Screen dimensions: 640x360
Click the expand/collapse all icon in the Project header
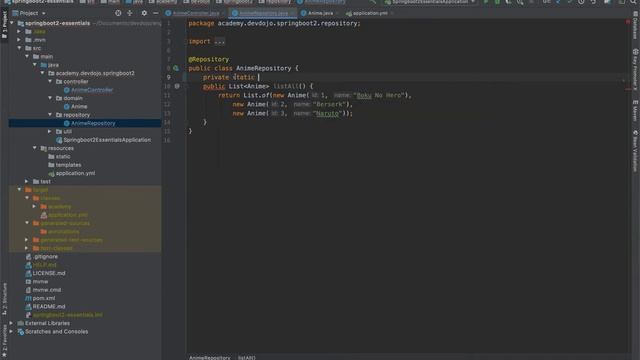coord(130,13)
